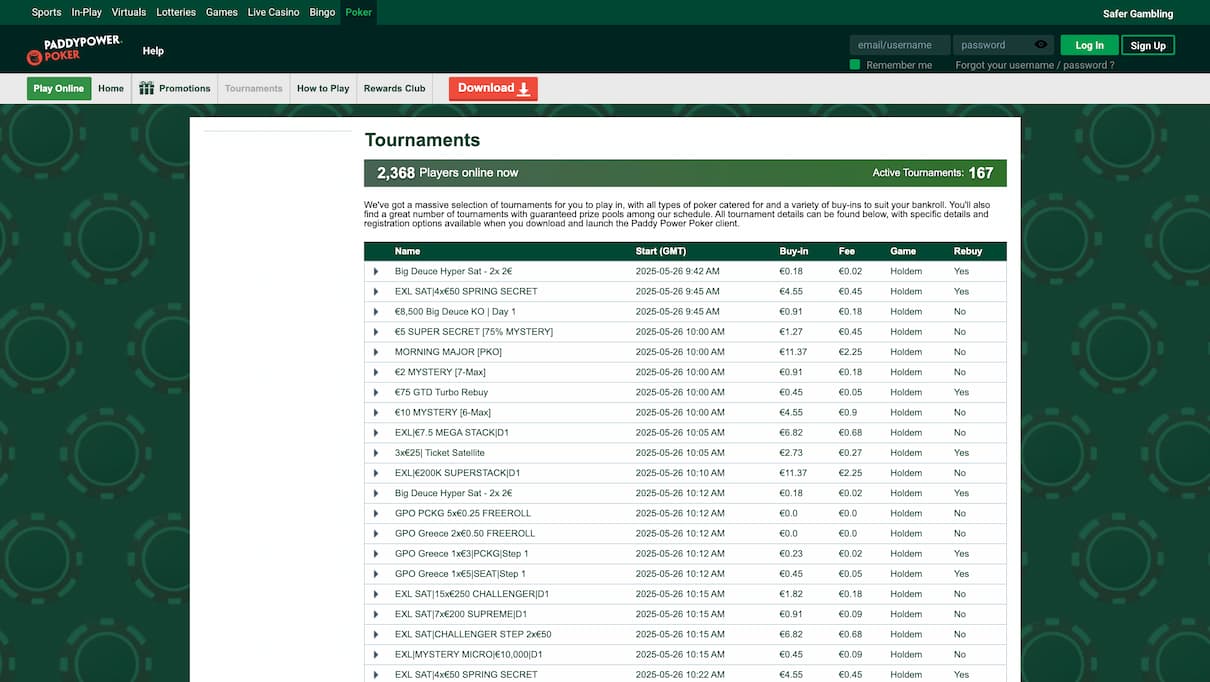
Task: Click the Log In button
Action: pos(1089,45)
